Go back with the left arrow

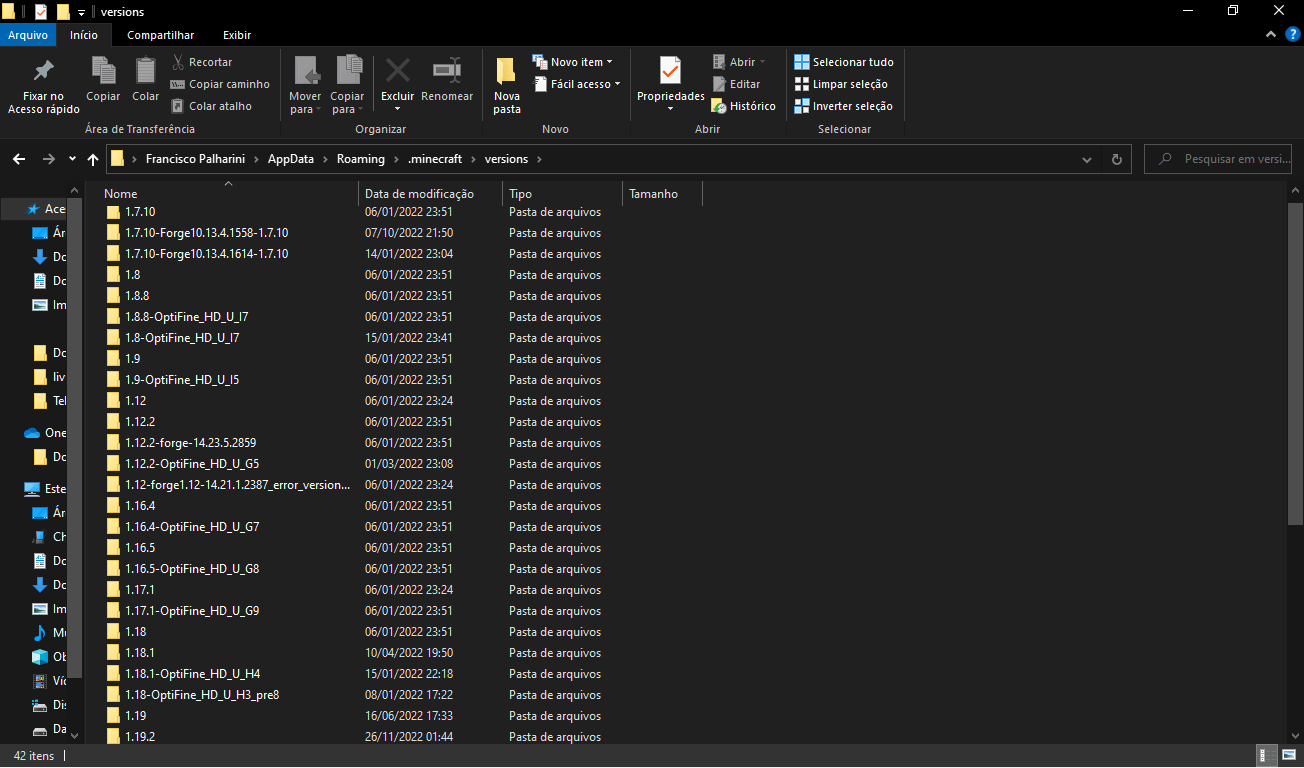click(x=19, y=159)
